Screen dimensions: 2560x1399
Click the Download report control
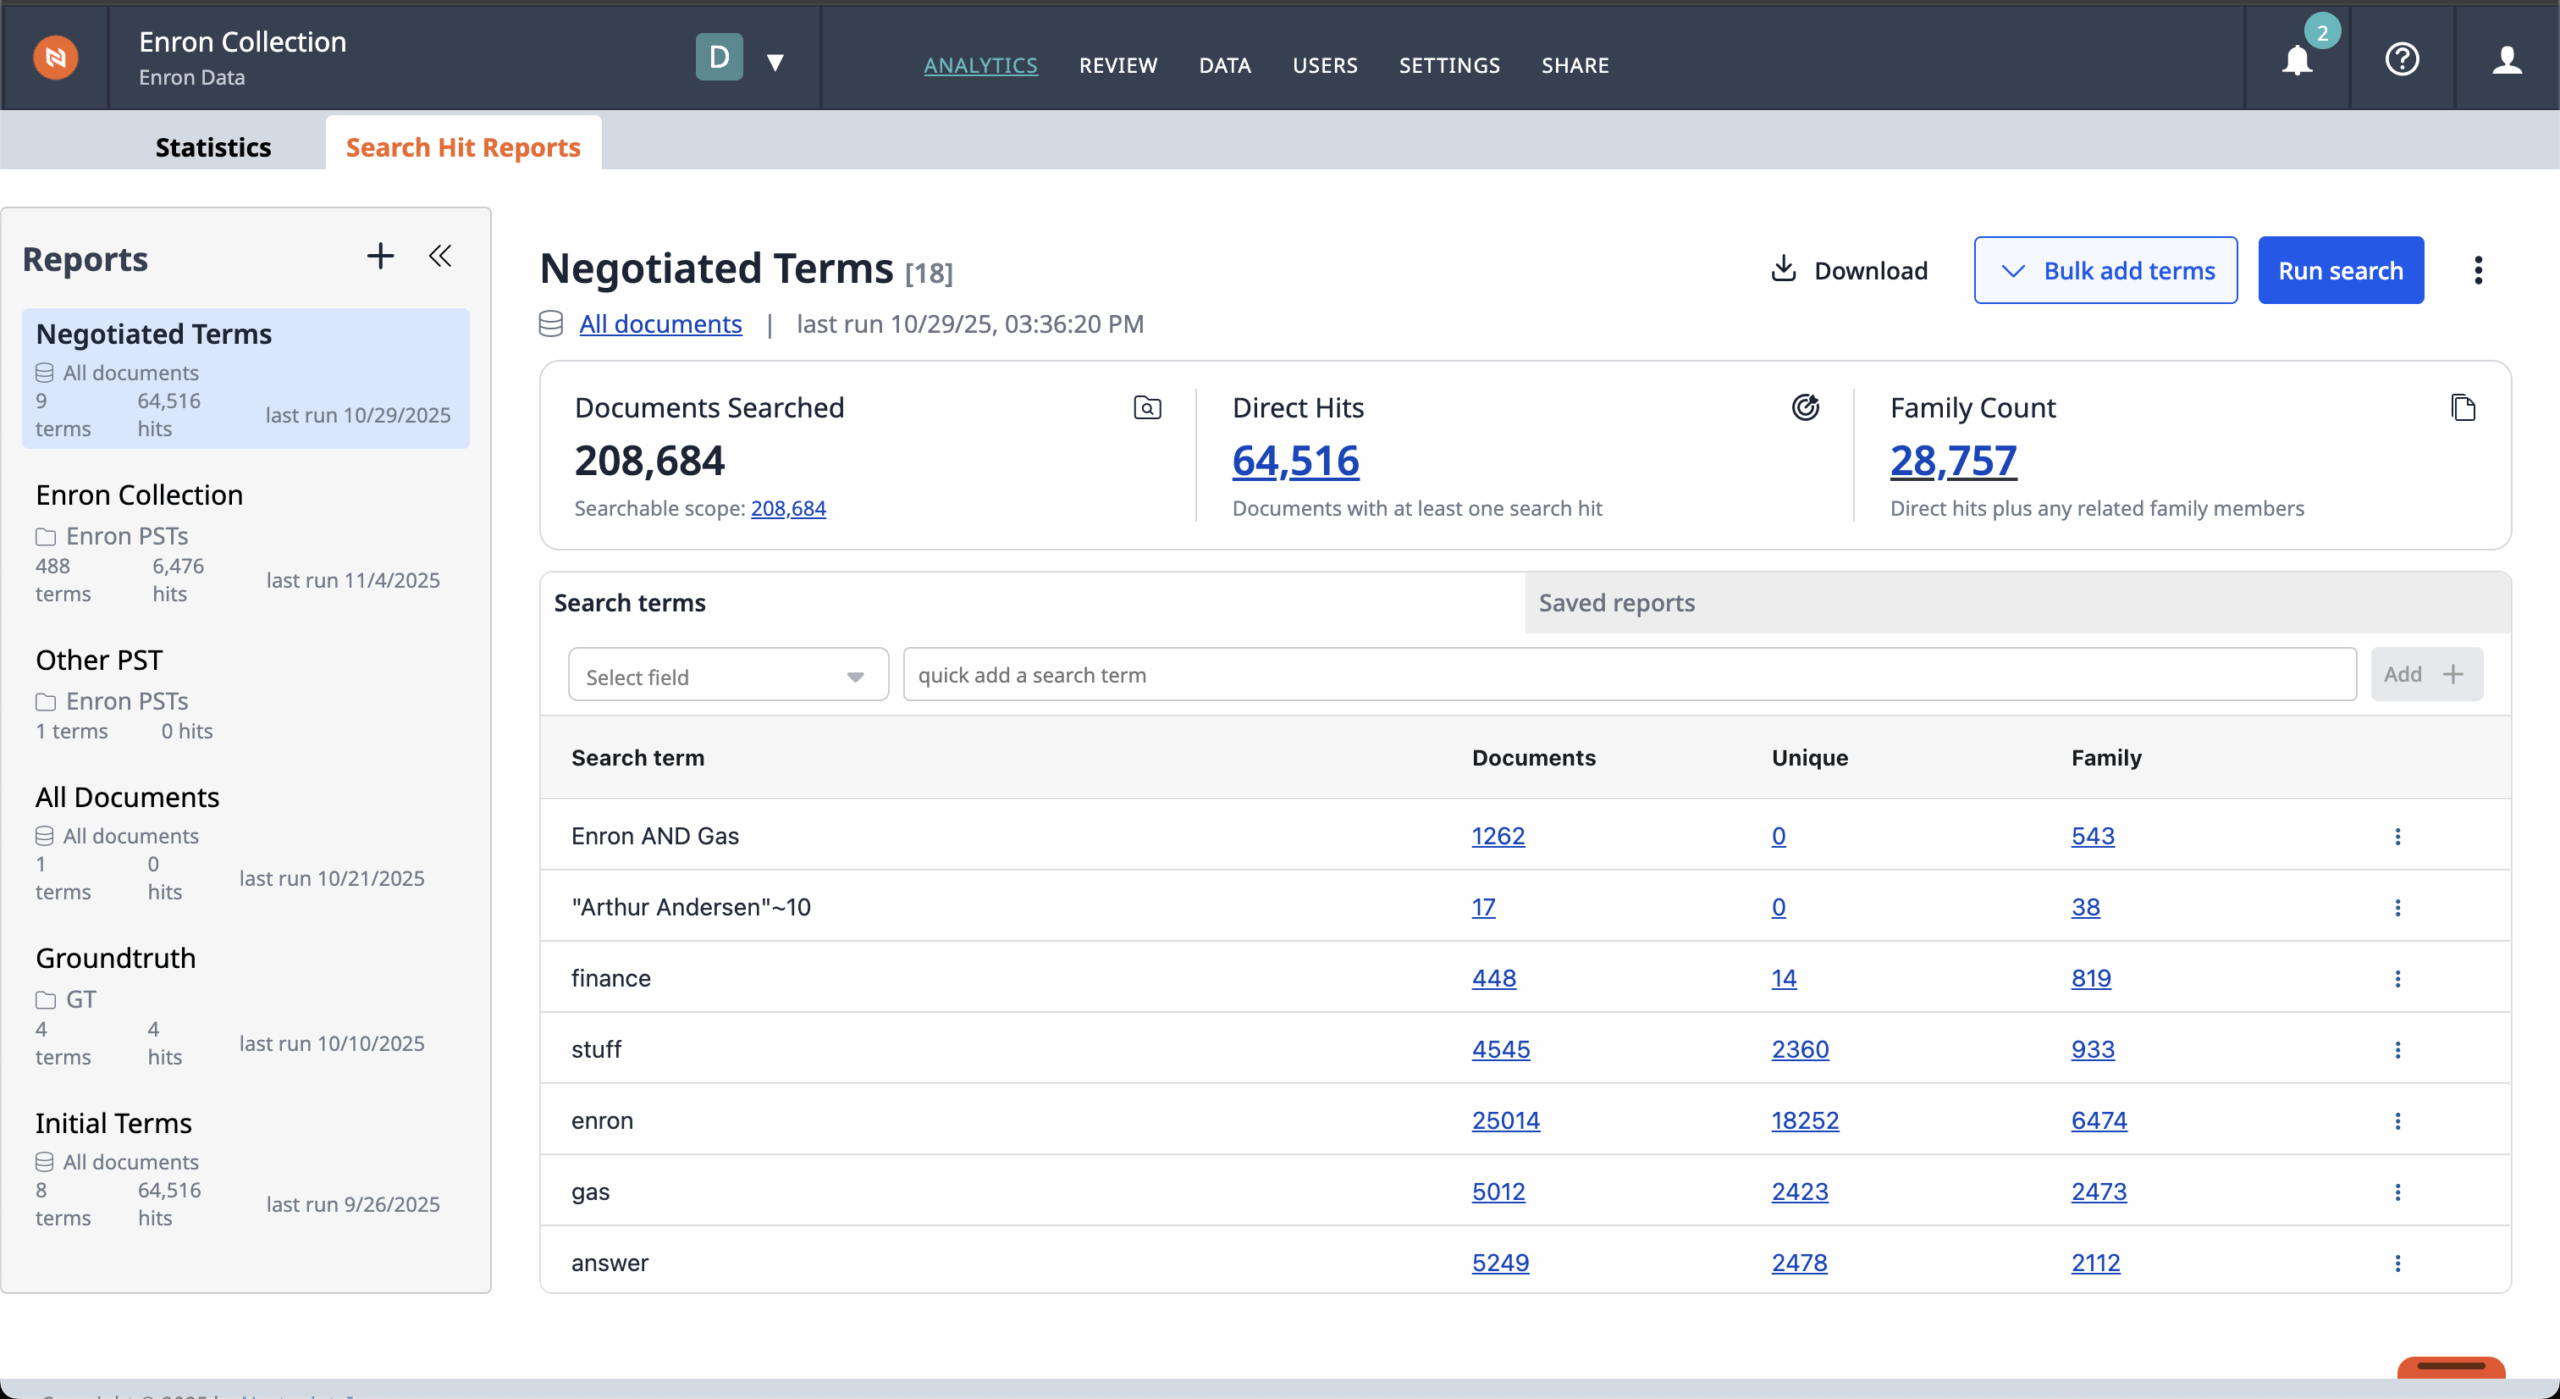pos(1848,269)
